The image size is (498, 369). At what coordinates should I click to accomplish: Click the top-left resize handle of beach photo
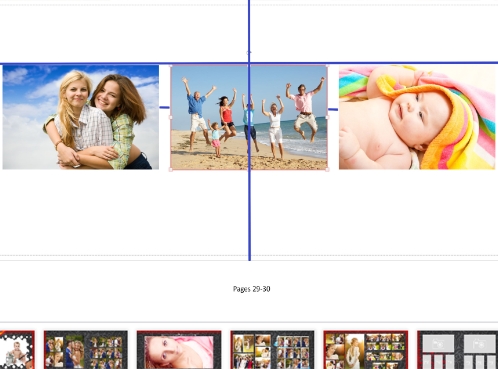click(171, 66)
